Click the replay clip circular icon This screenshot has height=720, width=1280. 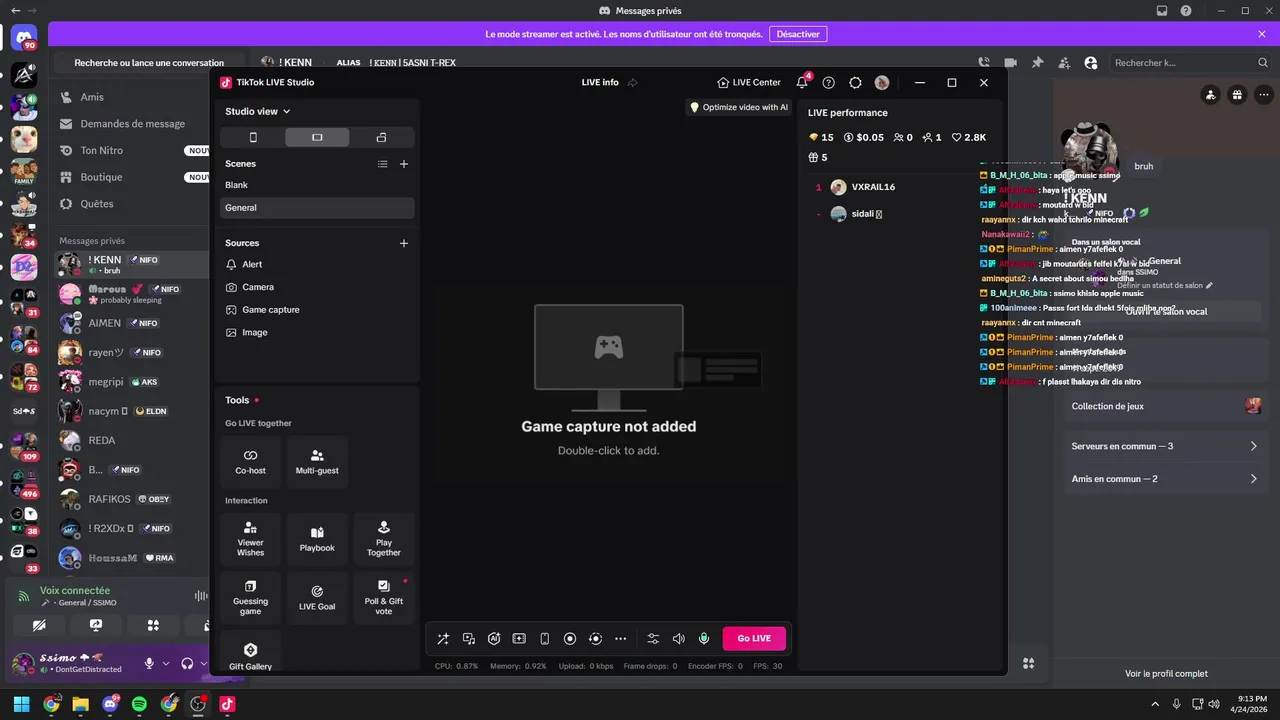pyautogui.click(x=595, y=638)
